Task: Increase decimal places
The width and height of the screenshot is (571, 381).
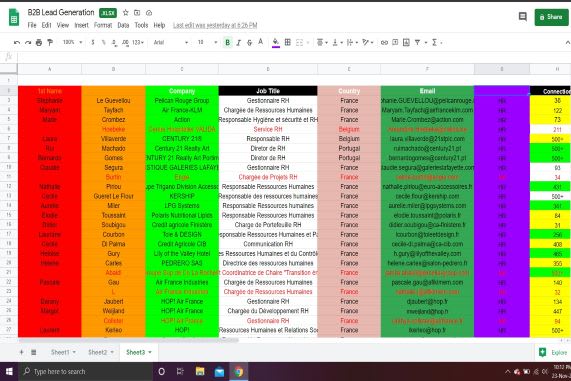Action: pyautogui.click(x=125, y=43)
